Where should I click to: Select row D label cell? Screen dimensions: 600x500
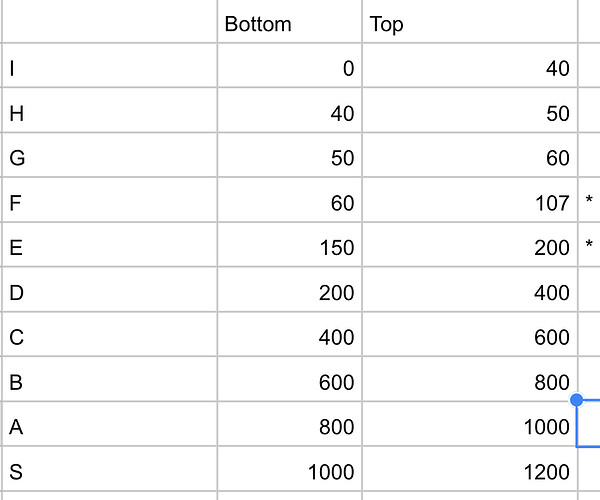(x=109, y=289)
